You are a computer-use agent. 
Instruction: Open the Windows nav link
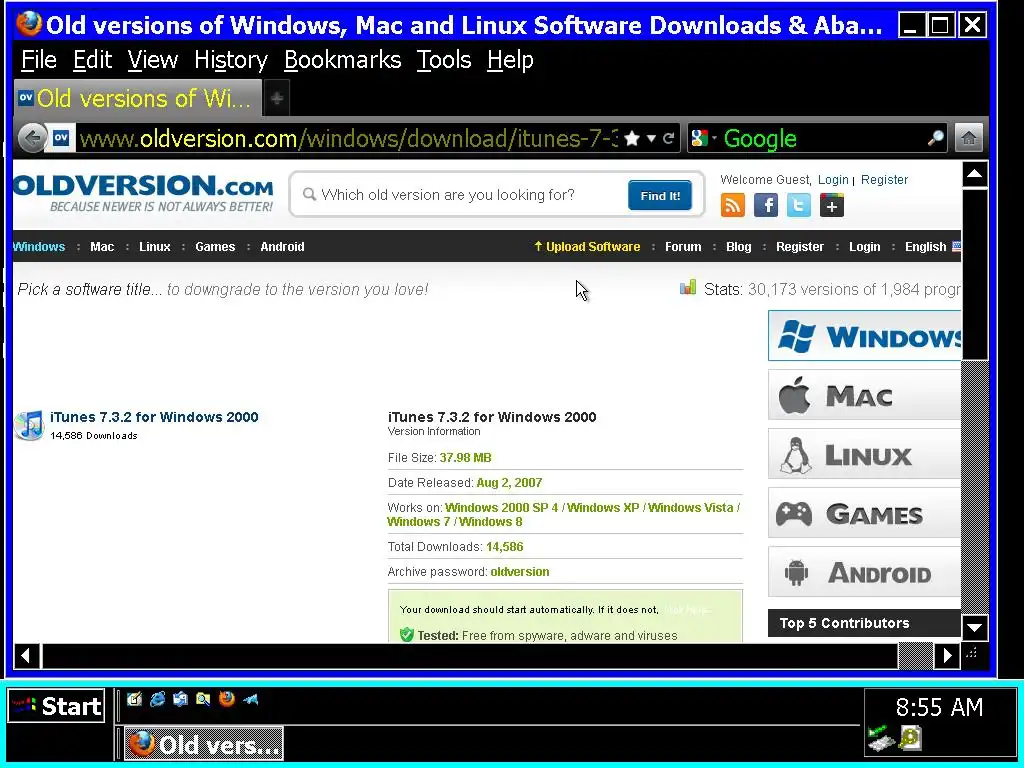click(39, 247)
